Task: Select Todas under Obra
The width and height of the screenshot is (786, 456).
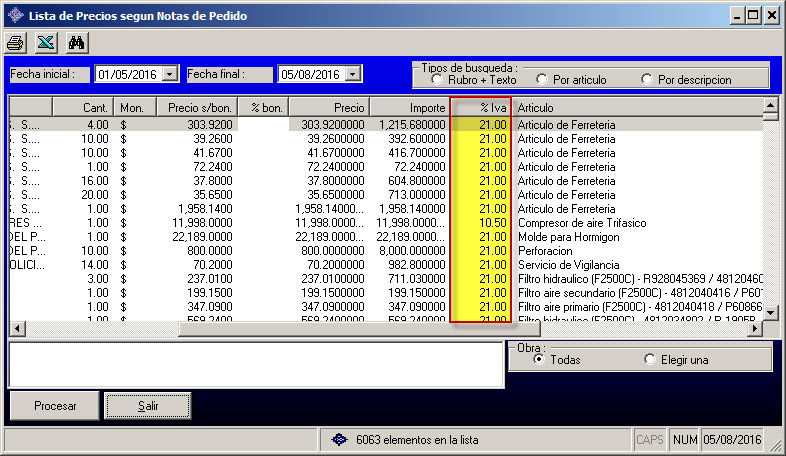Action: point(540,359)
